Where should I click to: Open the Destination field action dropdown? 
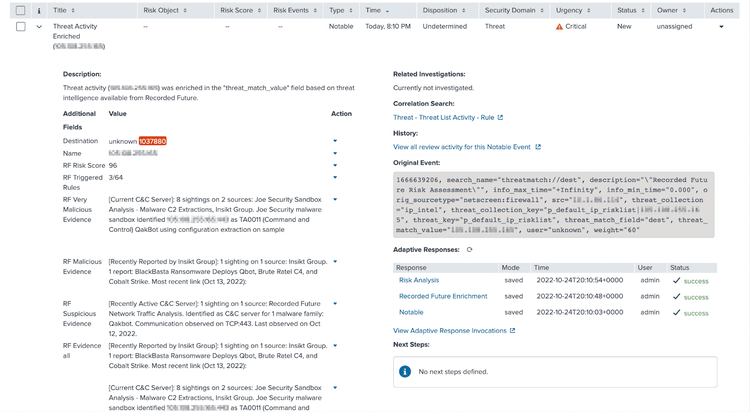(x=335, y=141)
